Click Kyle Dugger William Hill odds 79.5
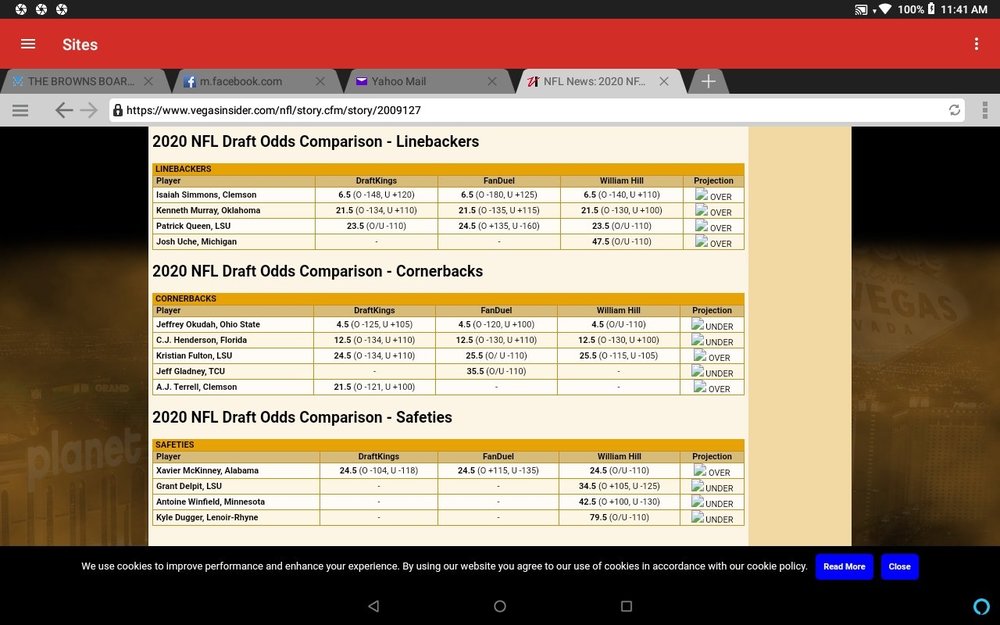The height and width of the screenshot is (625, 1000). tap(619, 517)
